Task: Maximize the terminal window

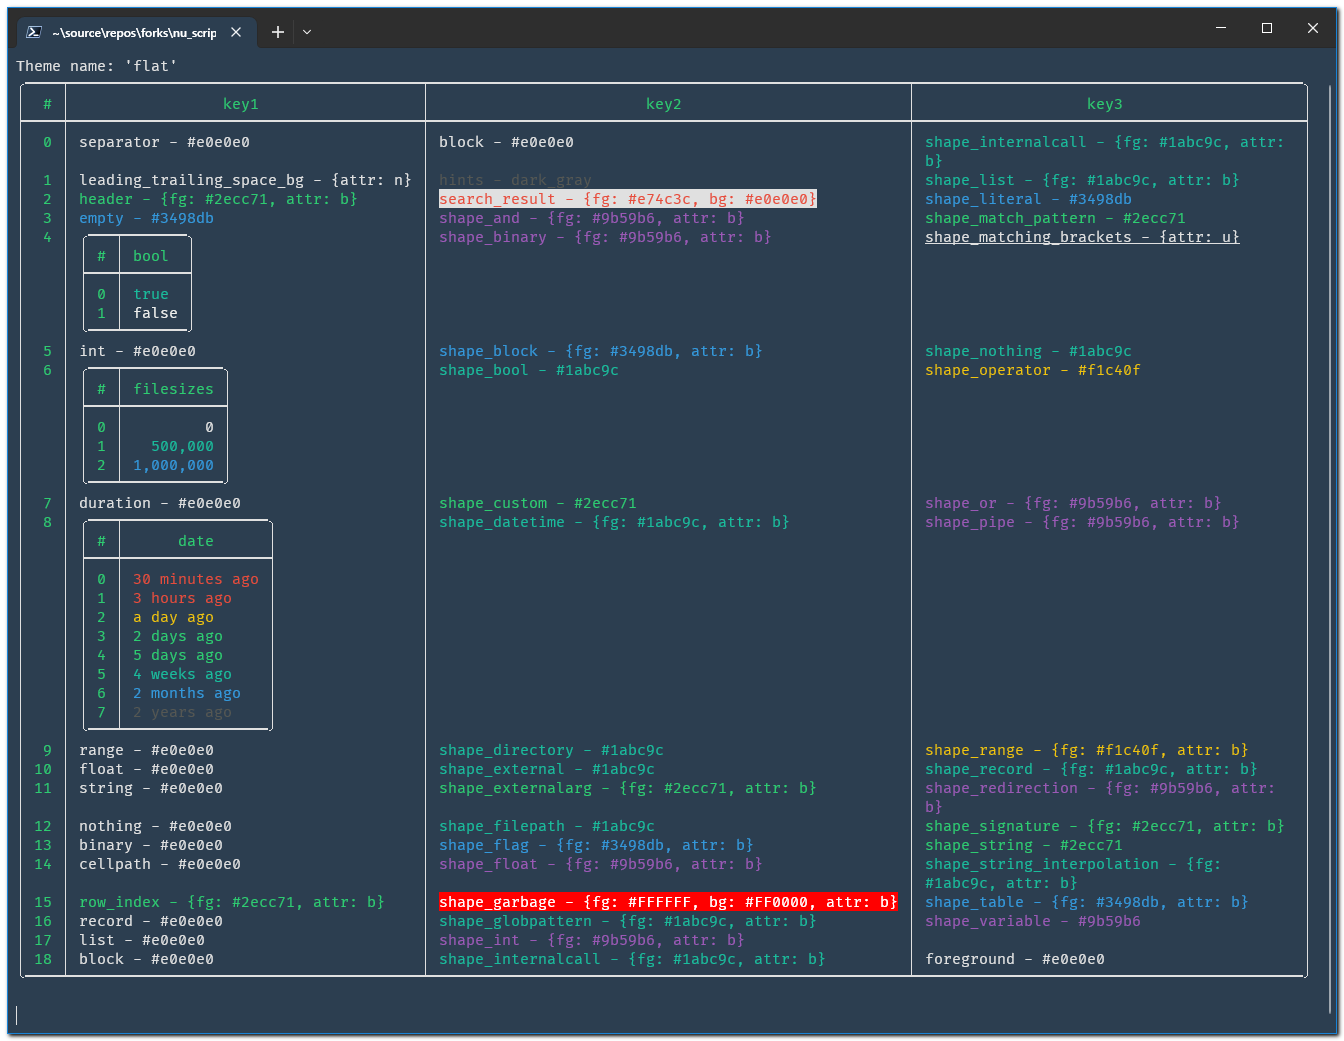Action: pos(1267,28)
